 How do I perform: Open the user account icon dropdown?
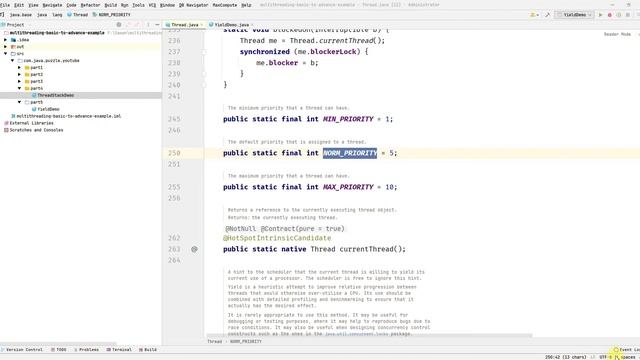pos(534,15)
